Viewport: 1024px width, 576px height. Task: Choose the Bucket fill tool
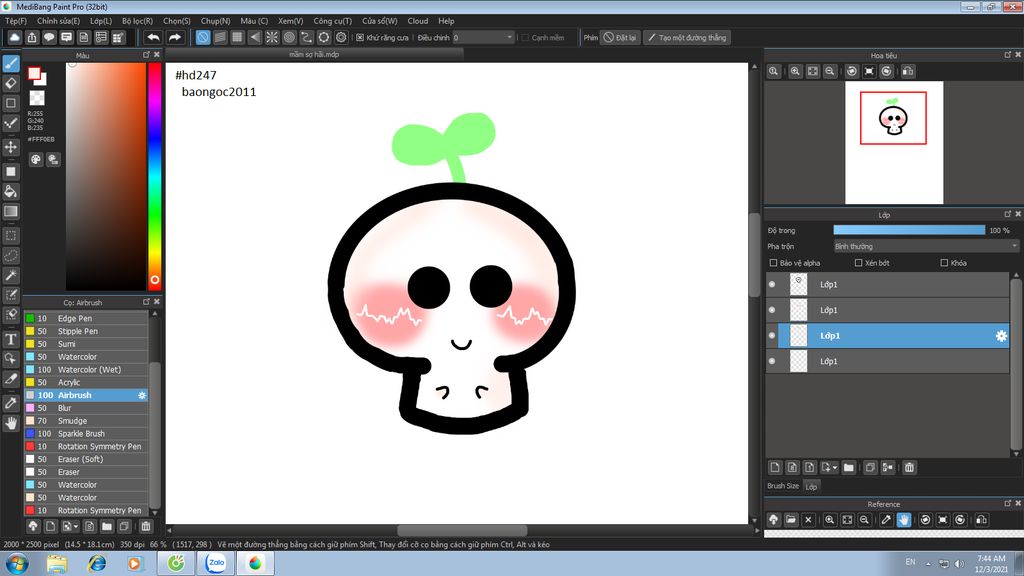tap(11, 191)
